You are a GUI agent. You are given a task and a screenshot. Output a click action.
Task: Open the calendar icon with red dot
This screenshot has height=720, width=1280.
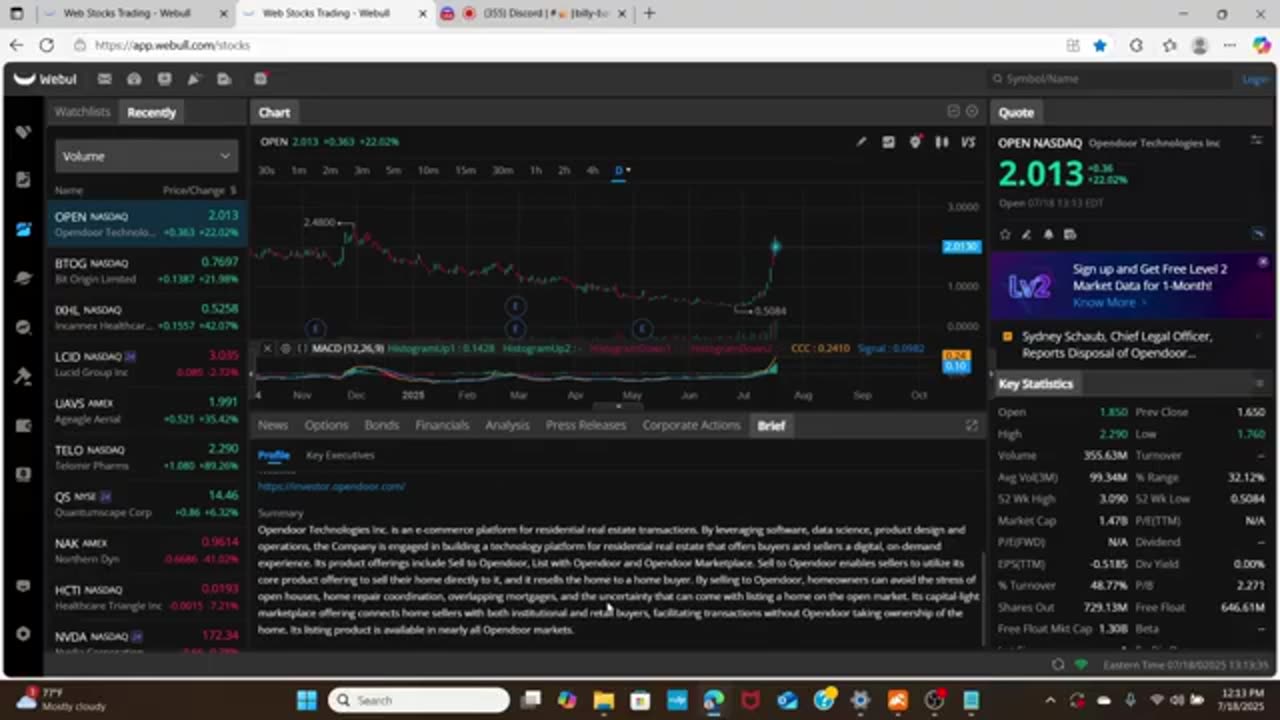[260, 79]
